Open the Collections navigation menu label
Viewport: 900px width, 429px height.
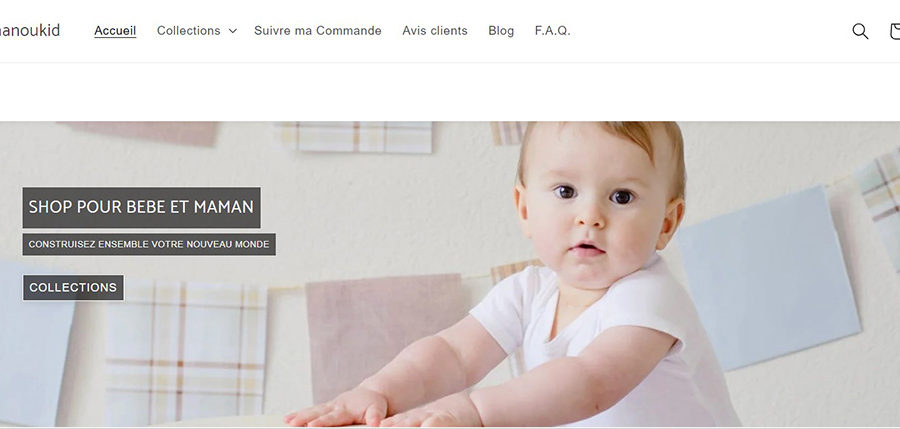pos(188,30)
